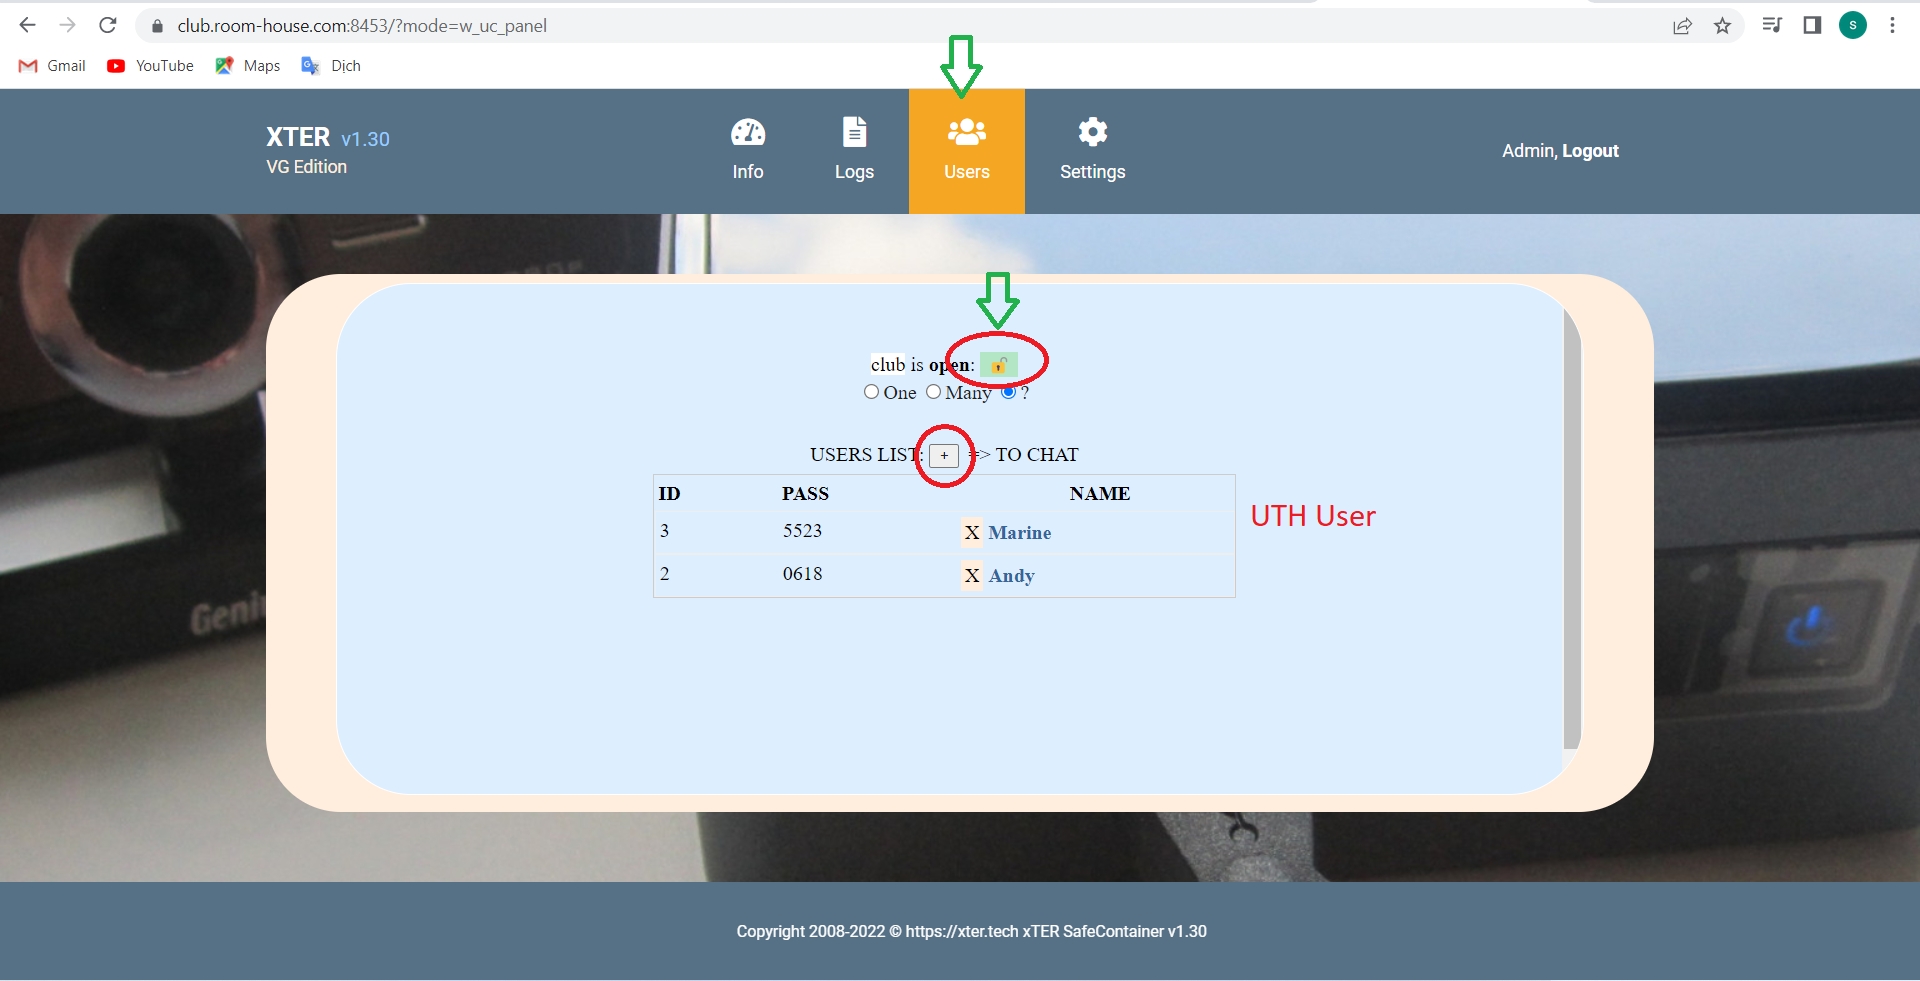1920x981 pixels.
Task: Open the Info dashboard tab
Action: click(x=747, y=150)
